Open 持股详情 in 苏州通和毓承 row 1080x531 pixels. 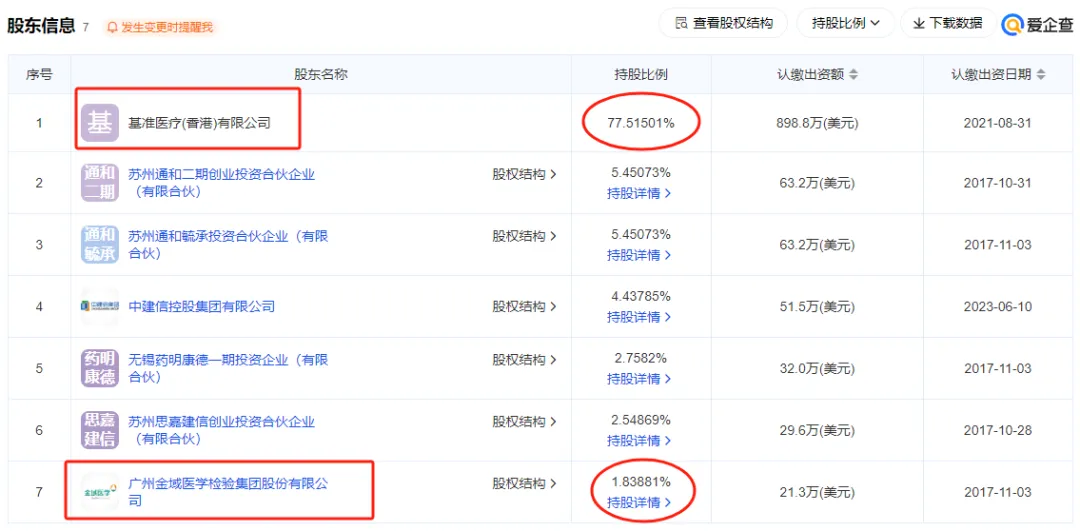point(639,256)
